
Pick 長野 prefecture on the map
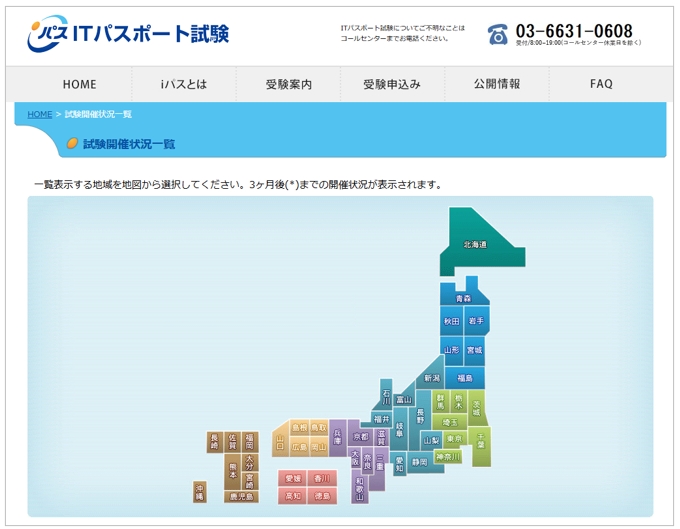(420, 415)
